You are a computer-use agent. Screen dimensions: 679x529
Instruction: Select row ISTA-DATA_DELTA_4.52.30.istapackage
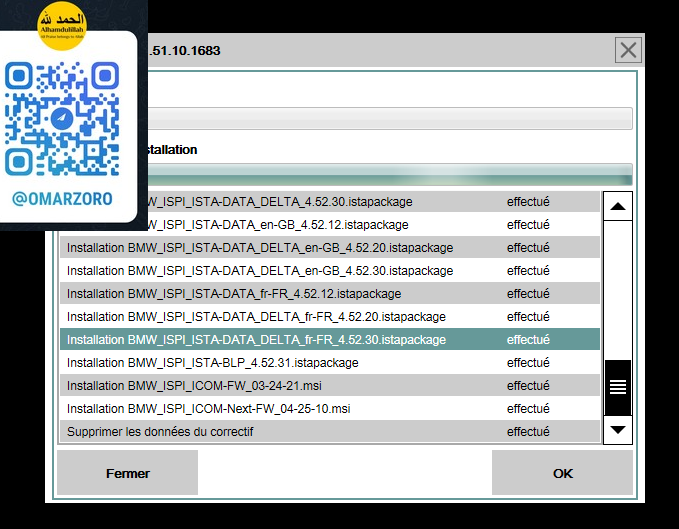click(x=373, y=202)
